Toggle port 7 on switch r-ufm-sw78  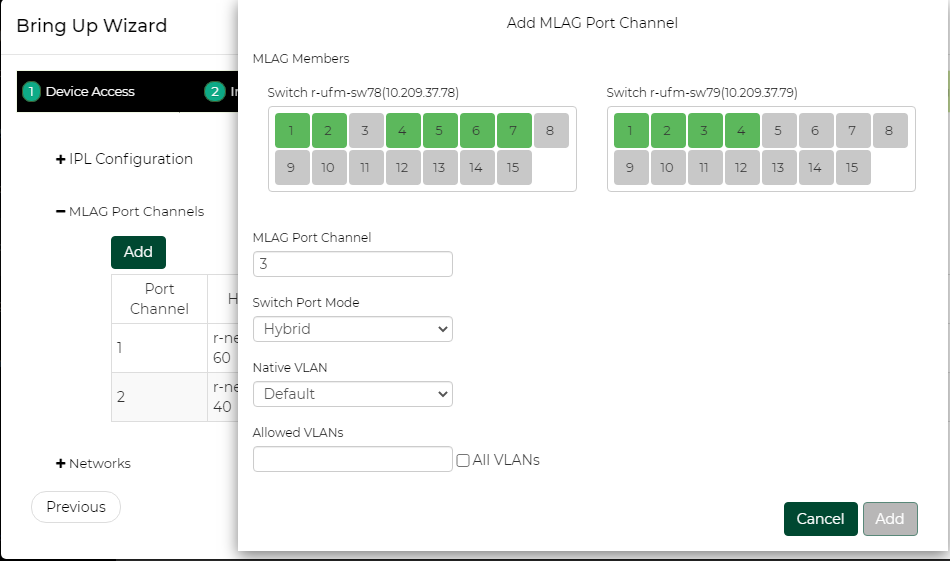(x=514, y=130)
